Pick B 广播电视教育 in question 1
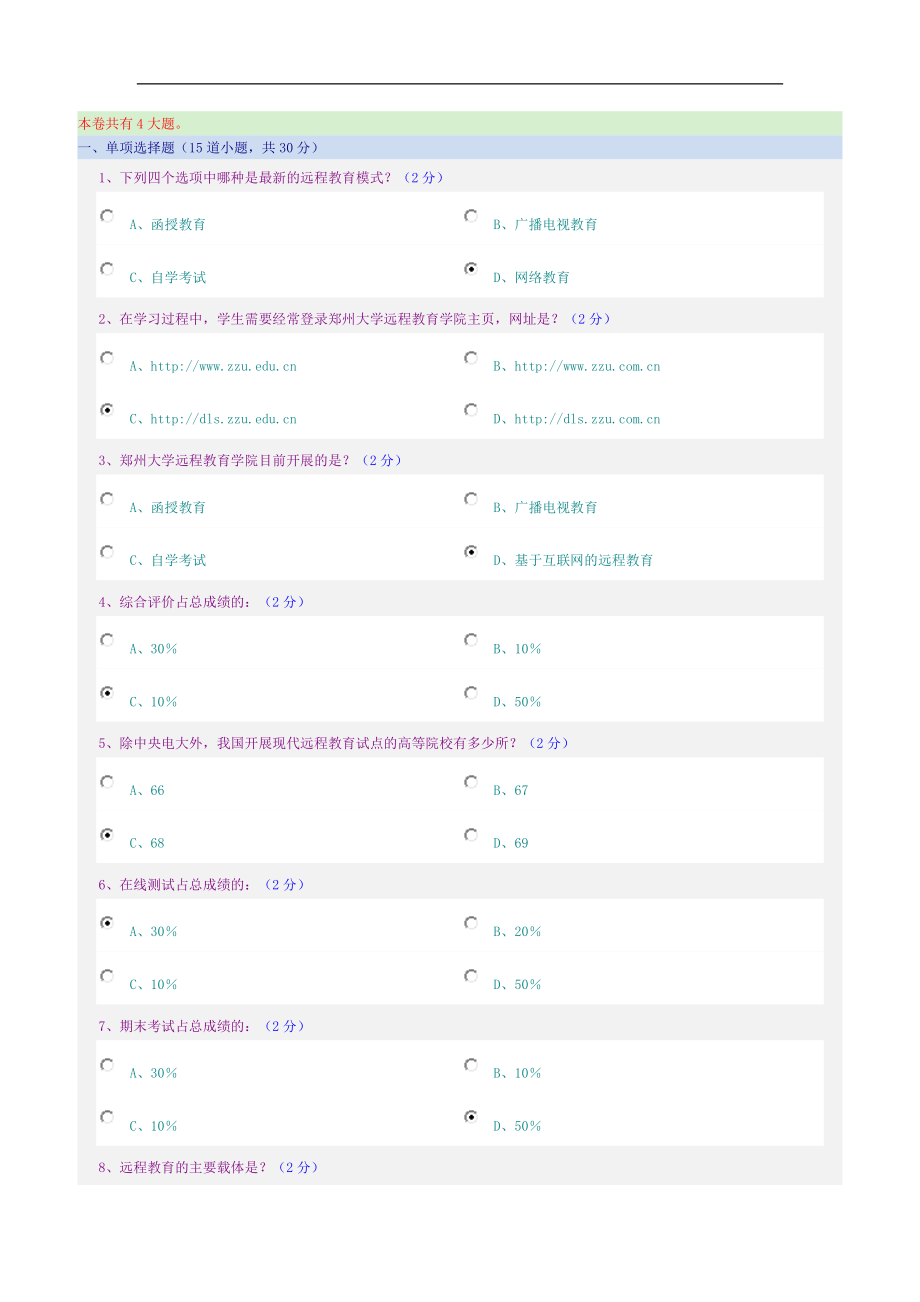 pyautogui.click(x=471, y=216)
